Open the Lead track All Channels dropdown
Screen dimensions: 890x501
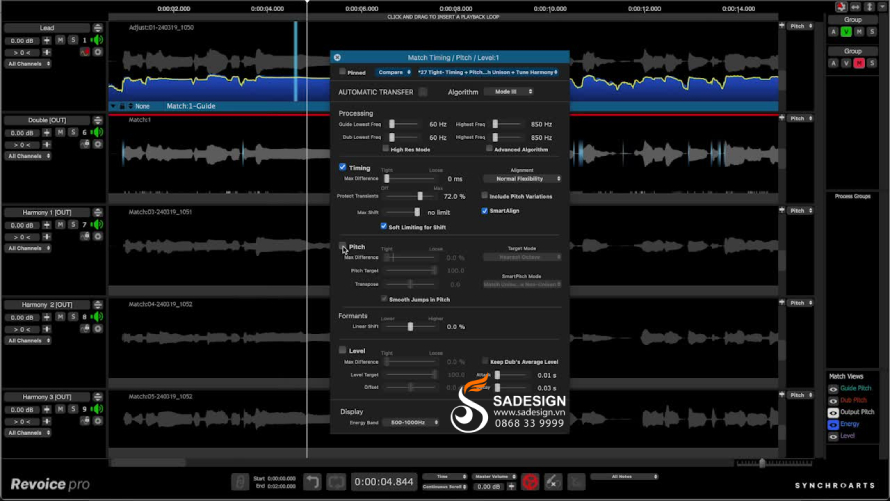click(28, 64)
